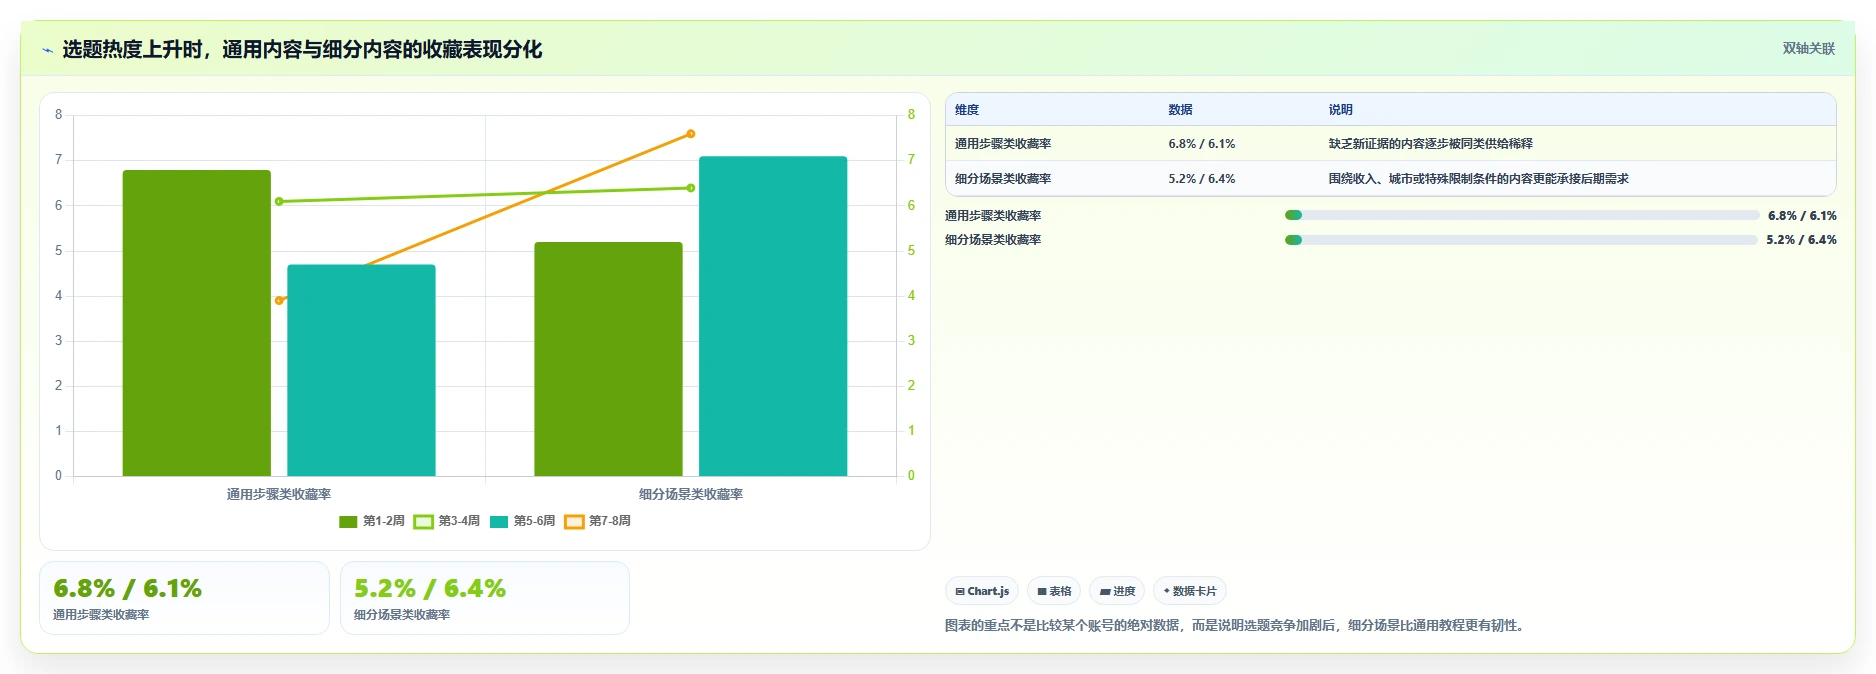Toggle the 第5-6周 legend item
1876x674 pixels.
click(x=522, y=521)
